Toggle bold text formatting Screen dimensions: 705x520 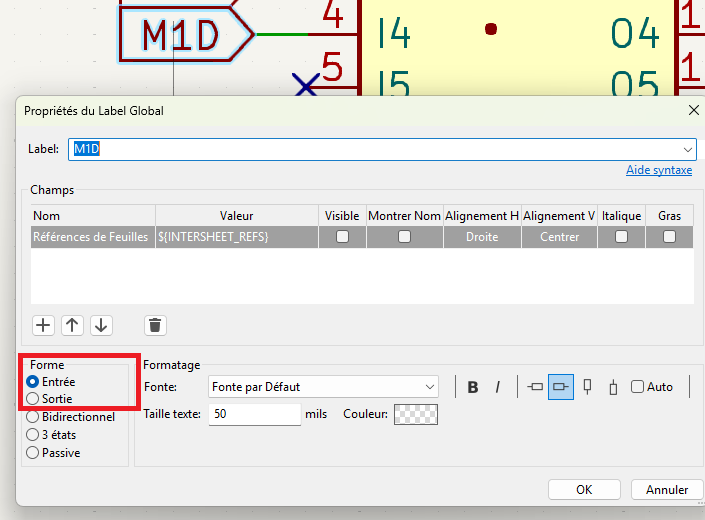tap(473, 387)
